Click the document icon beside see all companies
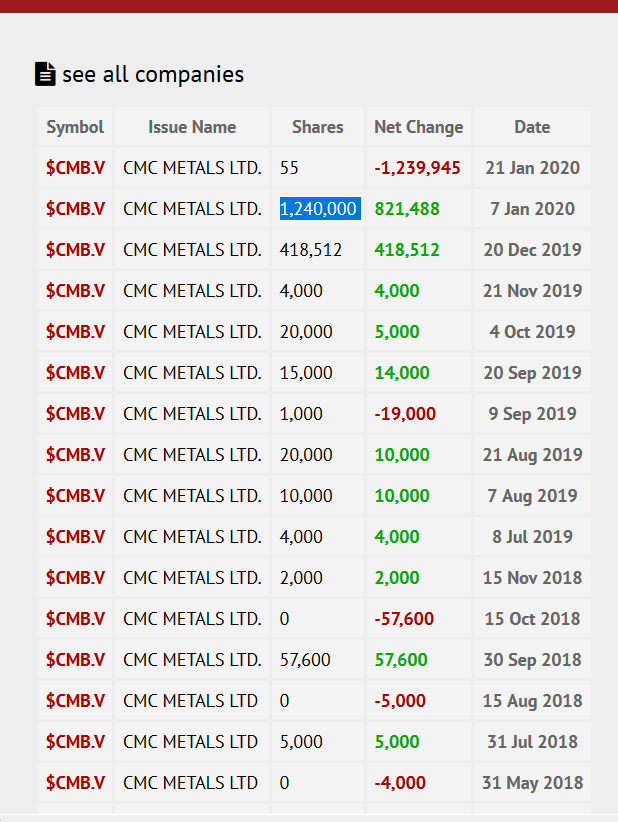This screenshot has height=822, width=618. [x=45, y=74]
